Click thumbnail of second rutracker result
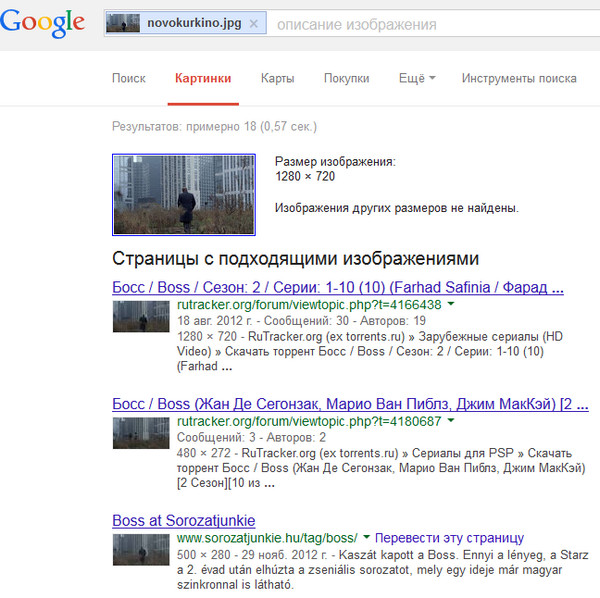 [x=141, y=433]
